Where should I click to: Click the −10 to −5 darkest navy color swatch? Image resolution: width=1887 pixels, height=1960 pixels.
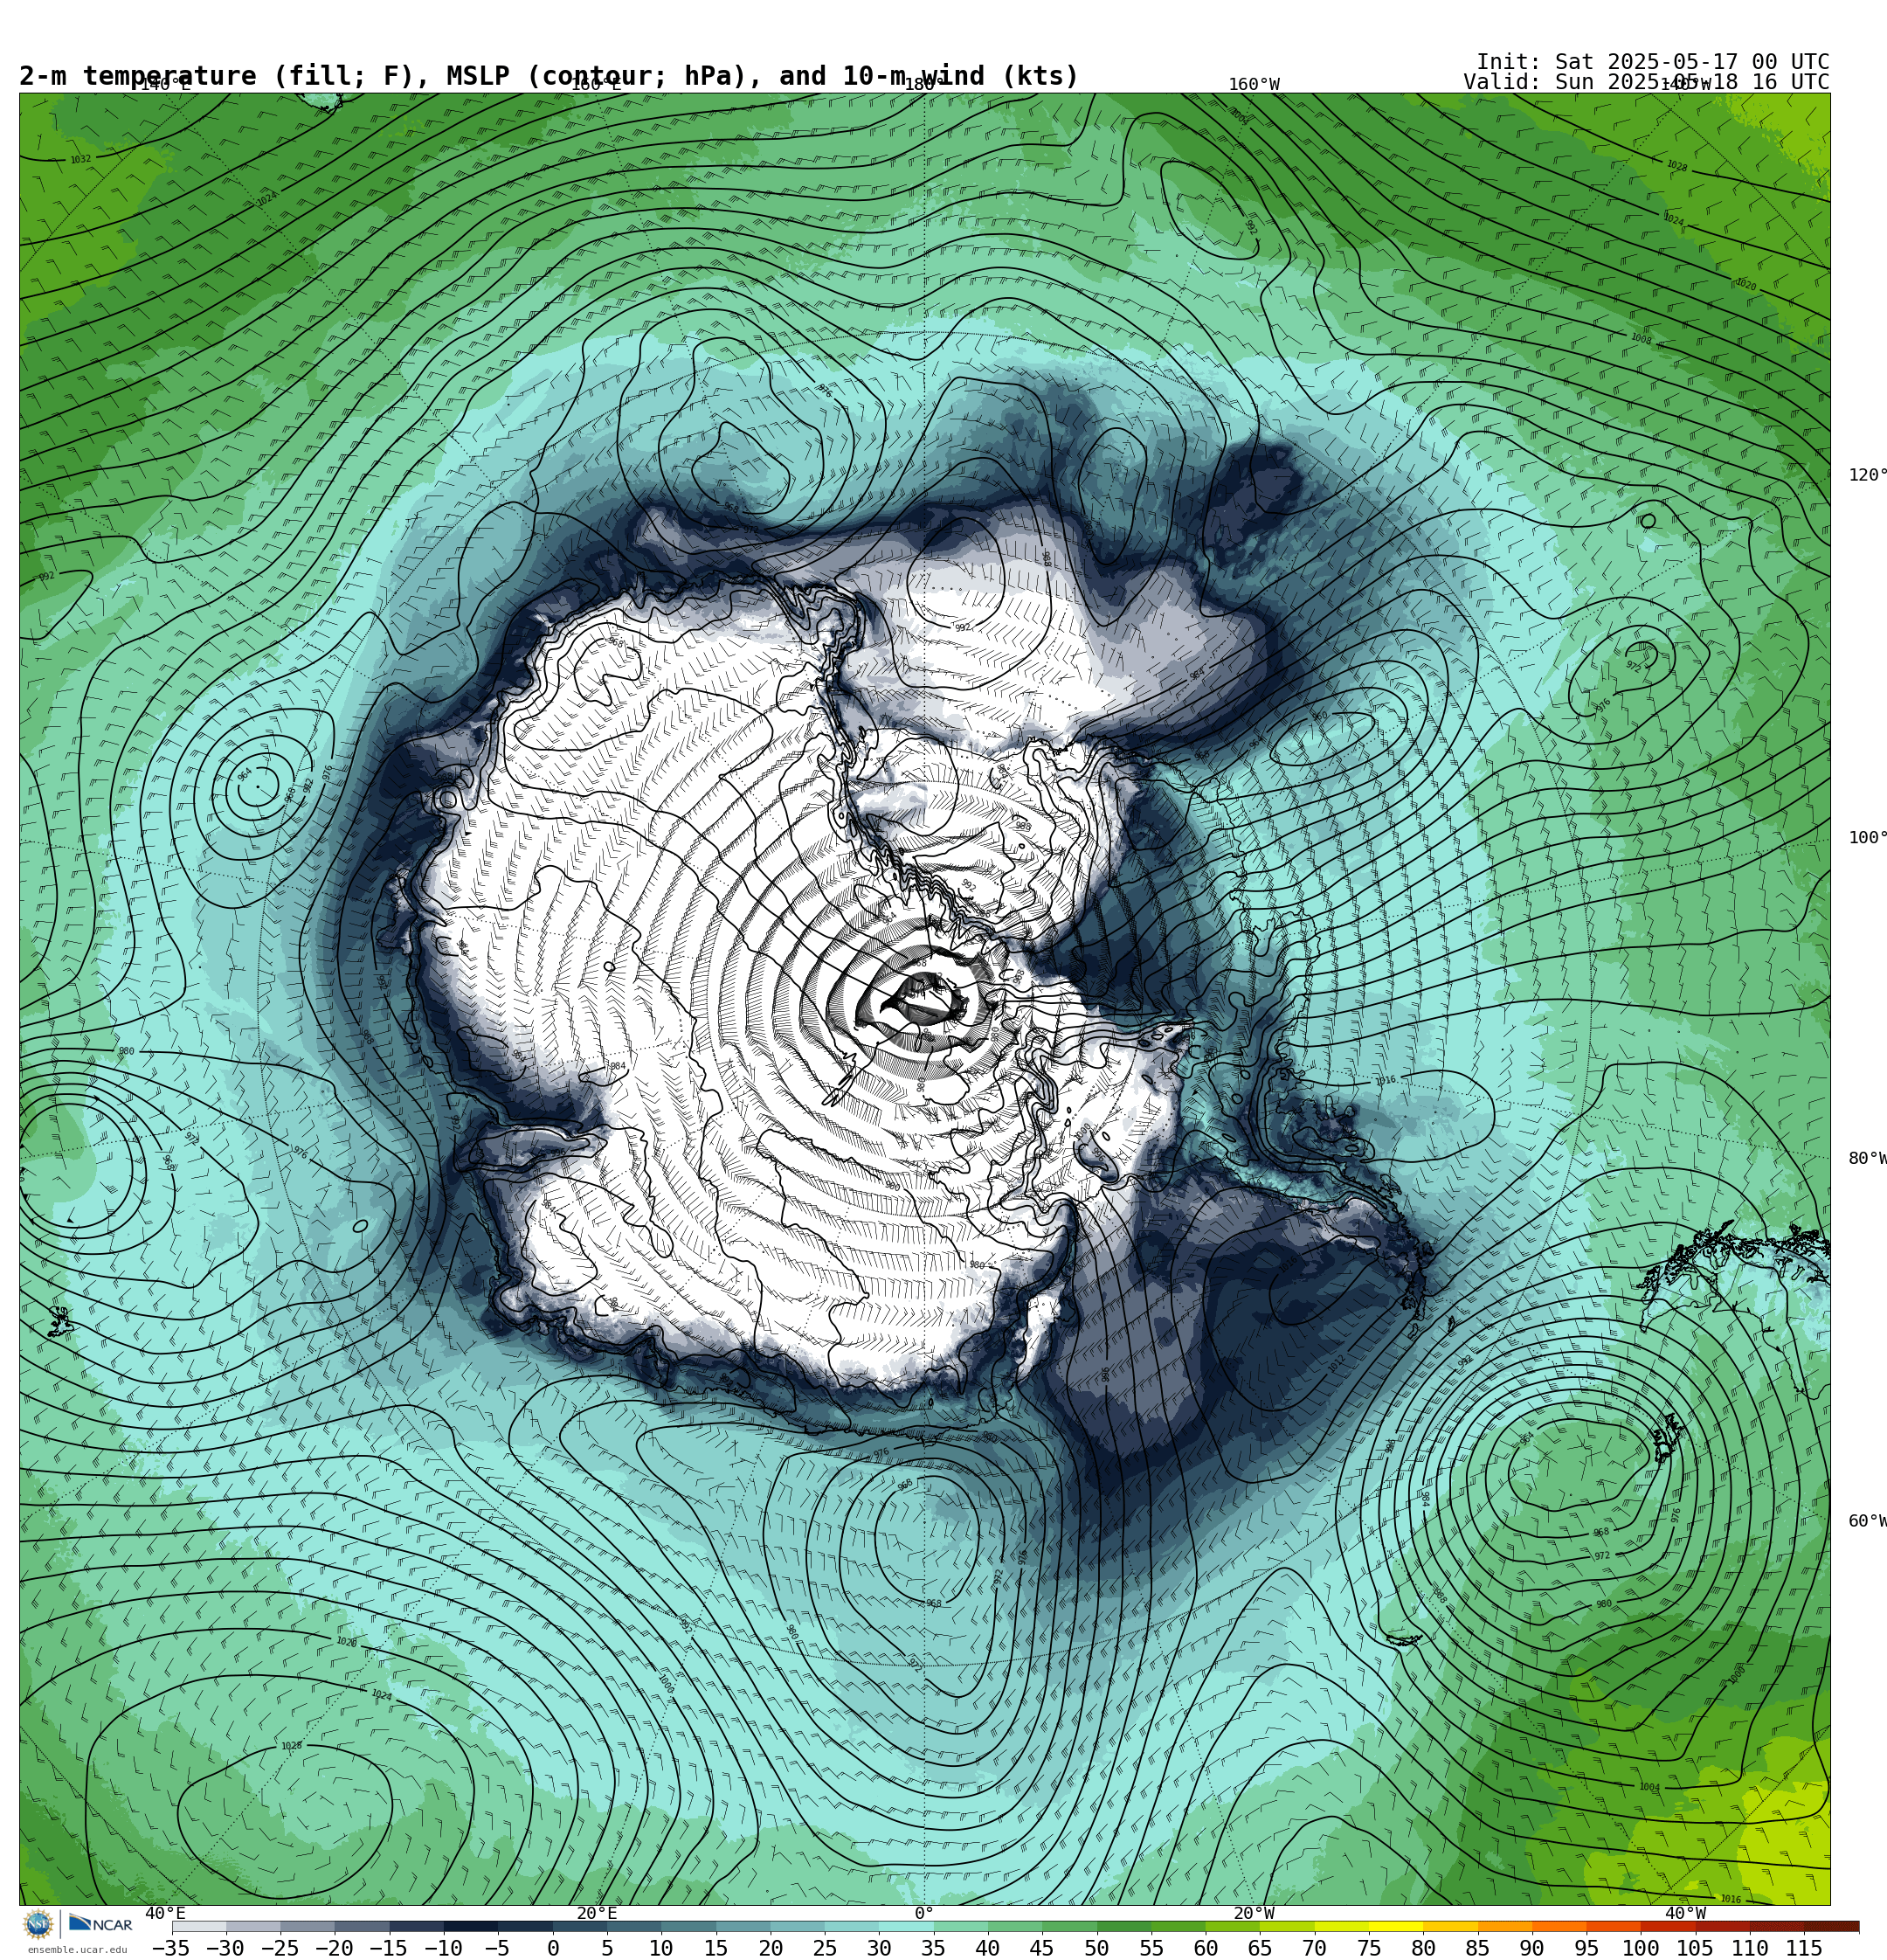tap(471, 1926)
